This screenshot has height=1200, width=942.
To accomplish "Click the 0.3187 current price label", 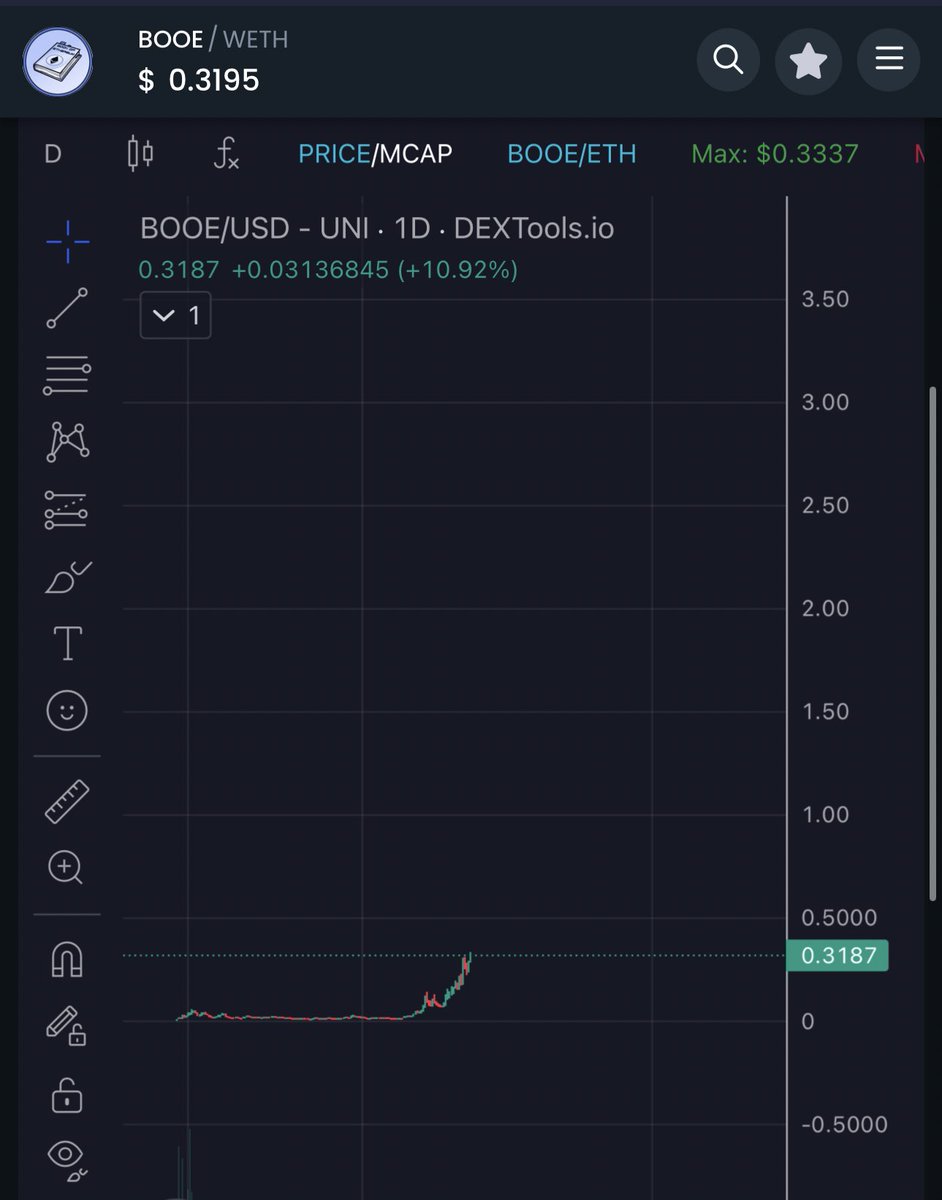I will [x=838, y=955].
